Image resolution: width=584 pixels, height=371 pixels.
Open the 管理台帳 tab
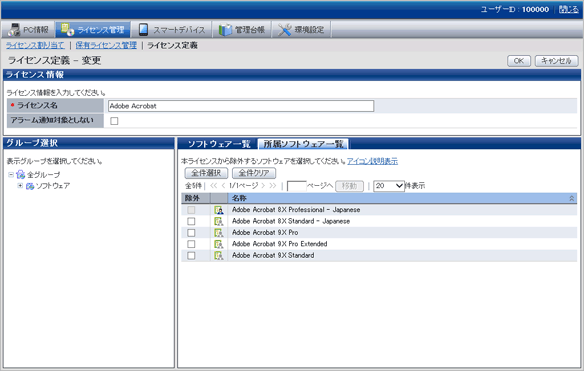pyautogui.click(x=242, y=29)
